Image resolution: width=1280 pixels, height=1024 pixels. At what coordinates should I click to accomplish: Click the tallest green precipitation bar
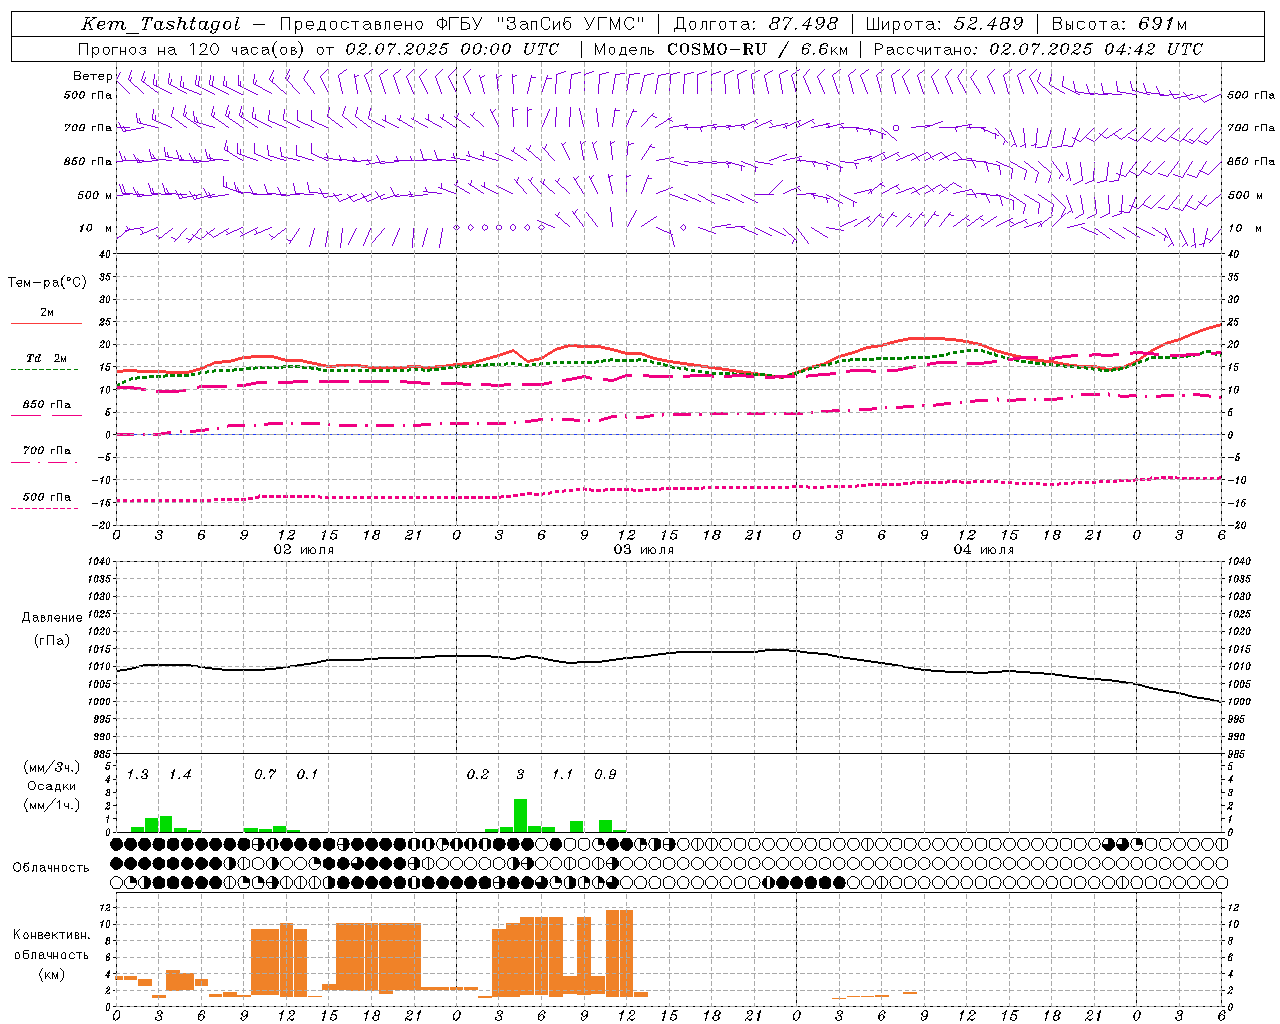tap(520, 815)
